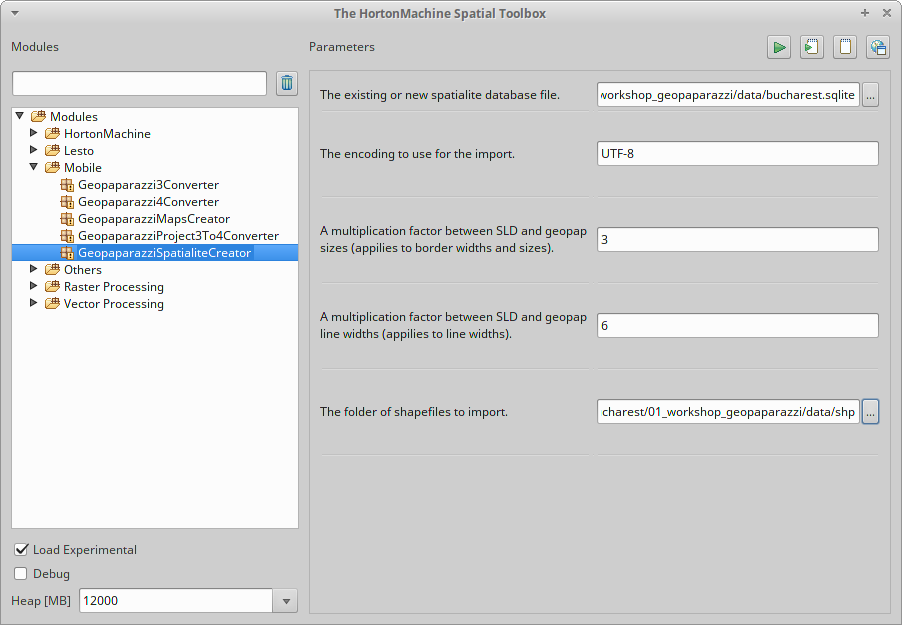Click the Heap value field showing 12000
The height and width of the screenshot is (625, 902).
pos(175,601)
